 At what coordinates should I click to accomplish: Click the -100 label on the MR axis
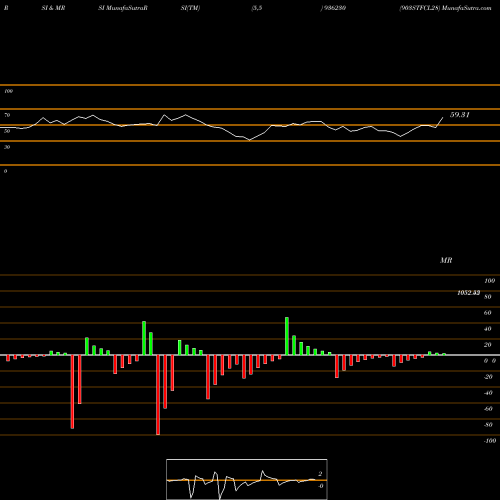coord(490,441)
